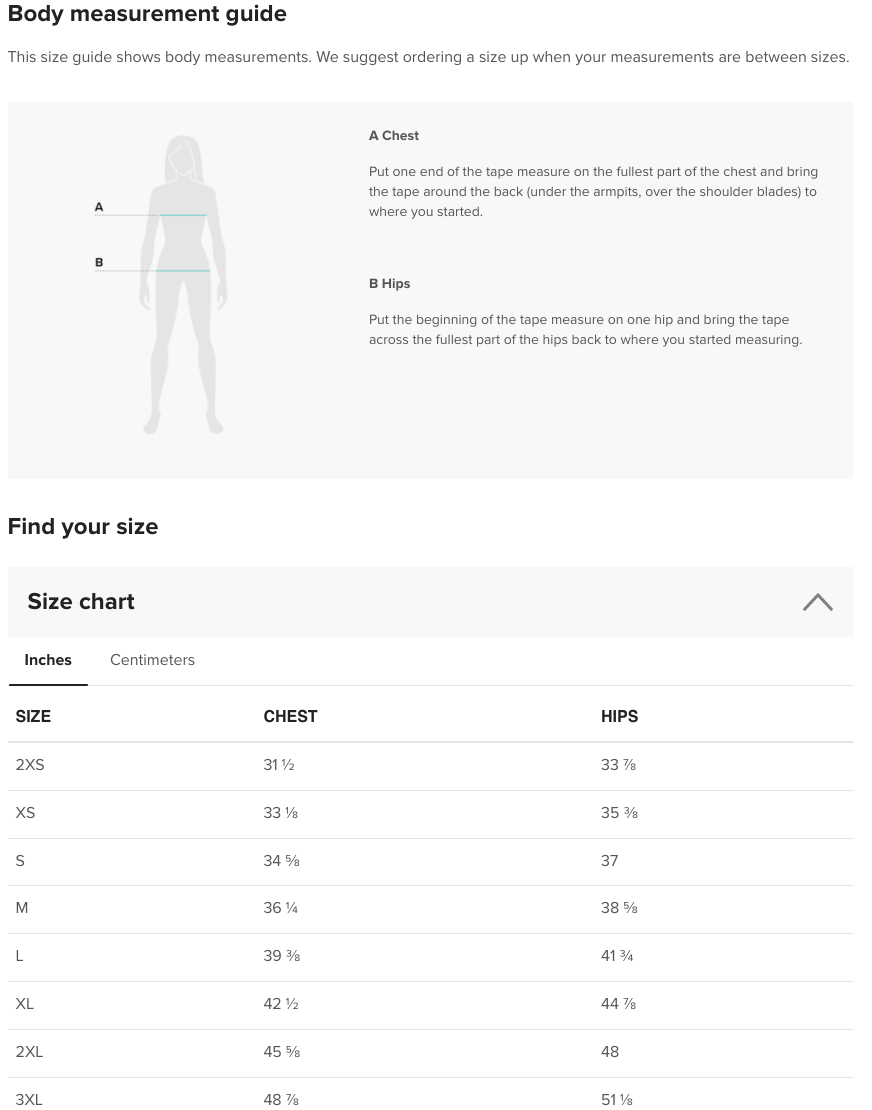Collapse the Size chart chevron arrow
Viewport: 872px width, 1110px height.
pyautogui.click(x=817, y=602)
